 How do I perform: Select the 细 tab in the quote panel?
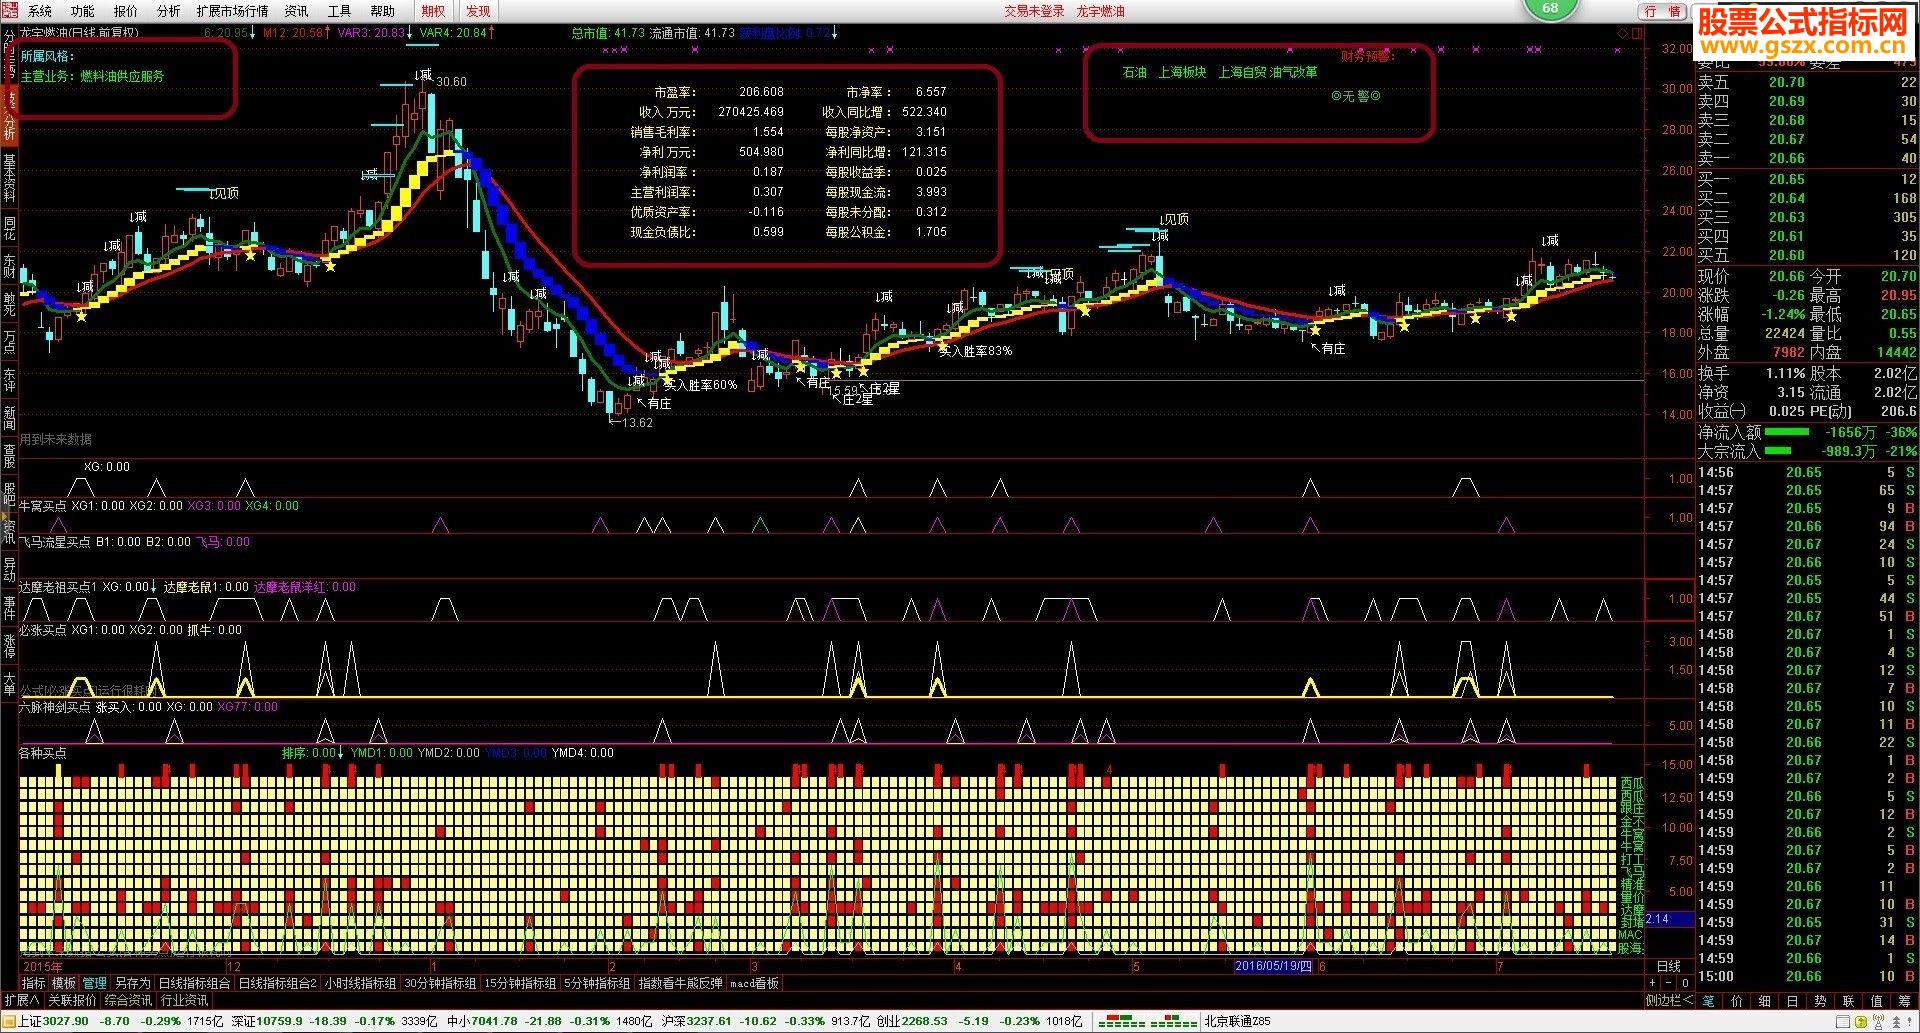click(x=1764, y=1001)
